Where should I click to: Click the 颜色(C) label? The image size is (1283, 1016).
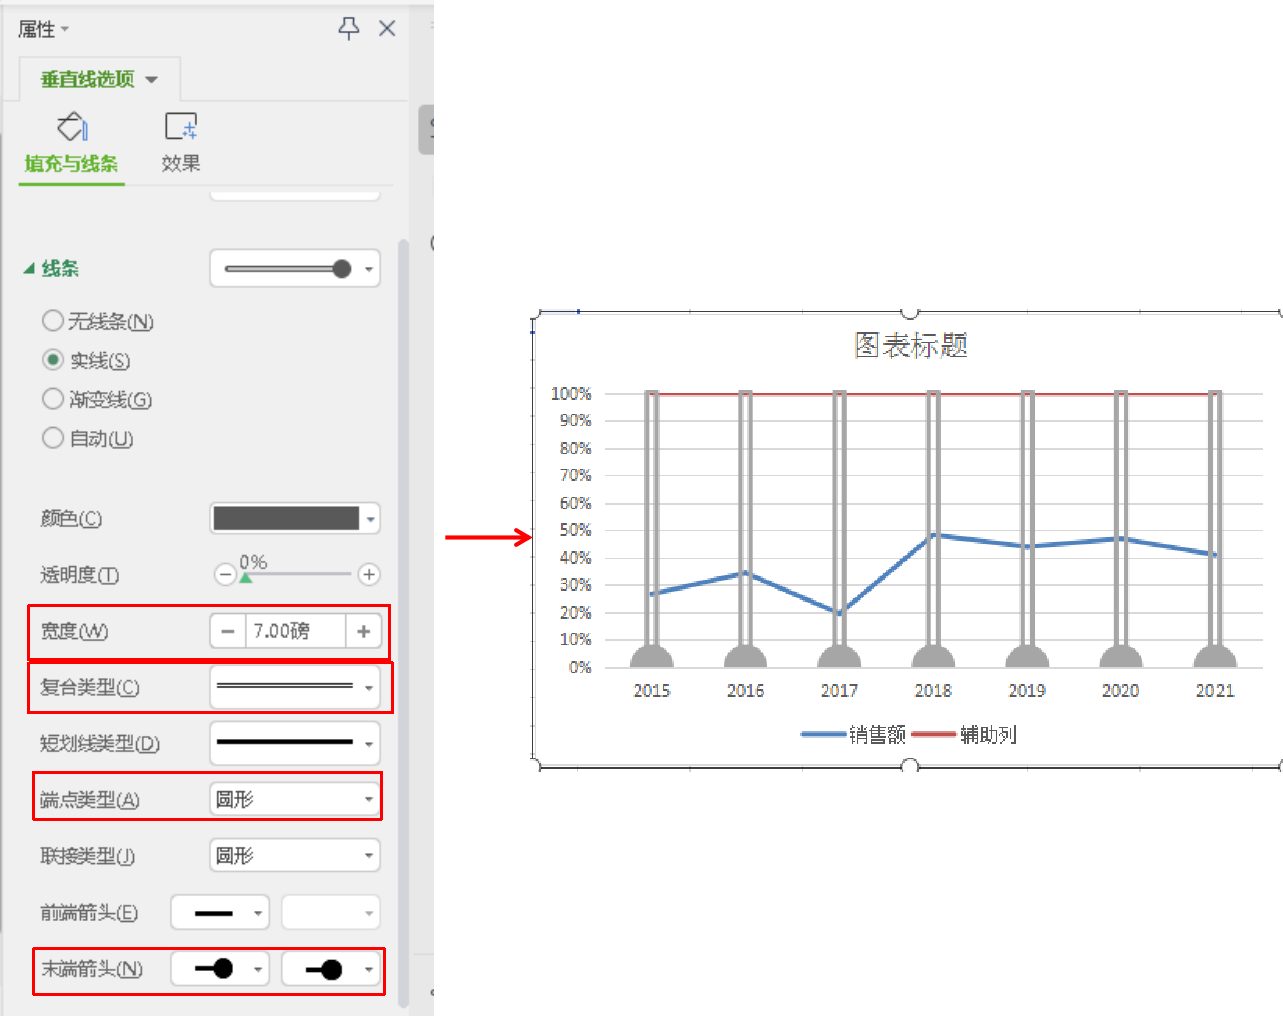(71, 518)
